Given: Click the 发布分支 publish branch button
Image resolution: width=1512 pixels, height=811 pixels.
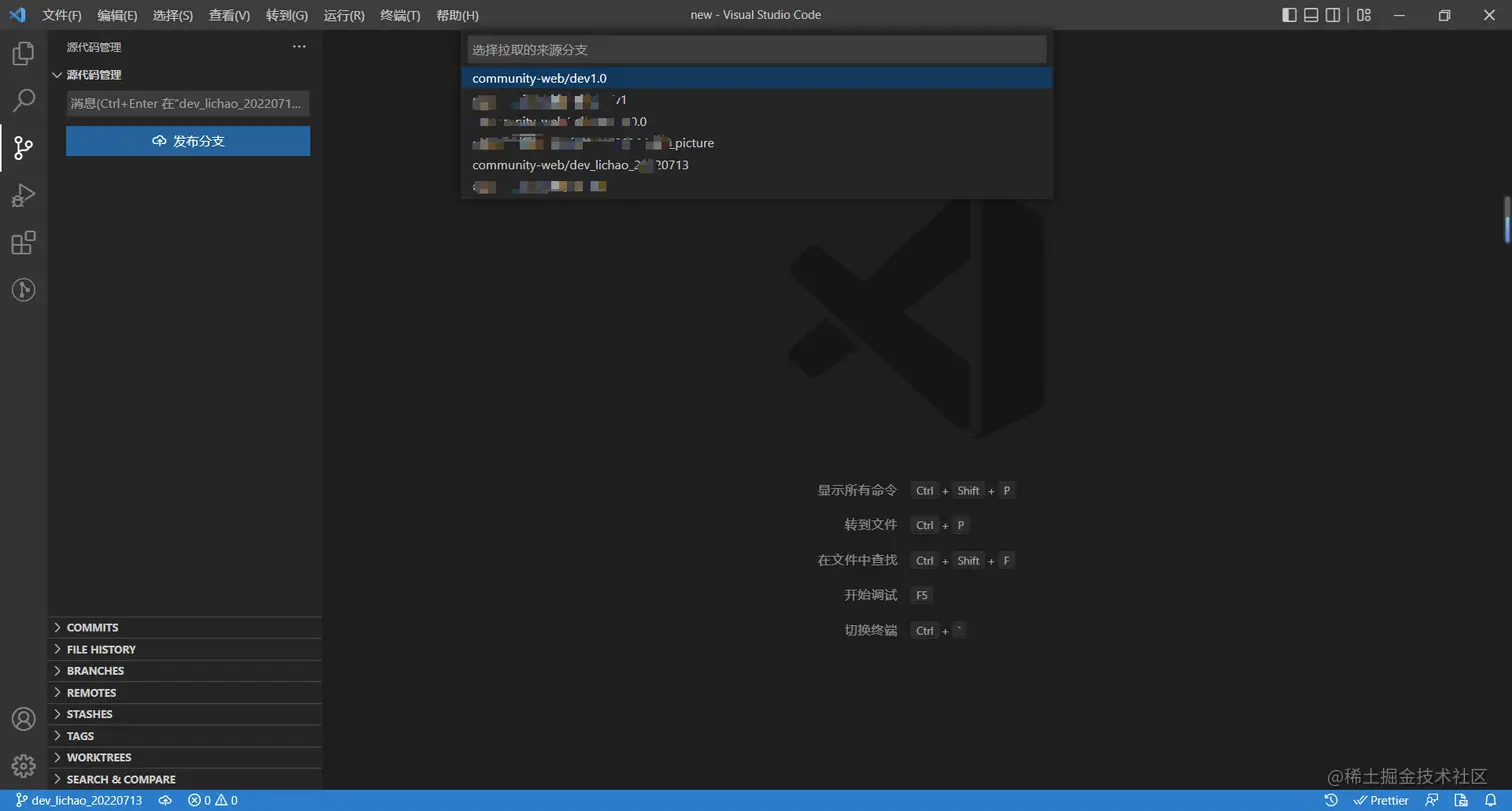Looking at the screenshot, I should pyautogui.click(x=188, y=141).
